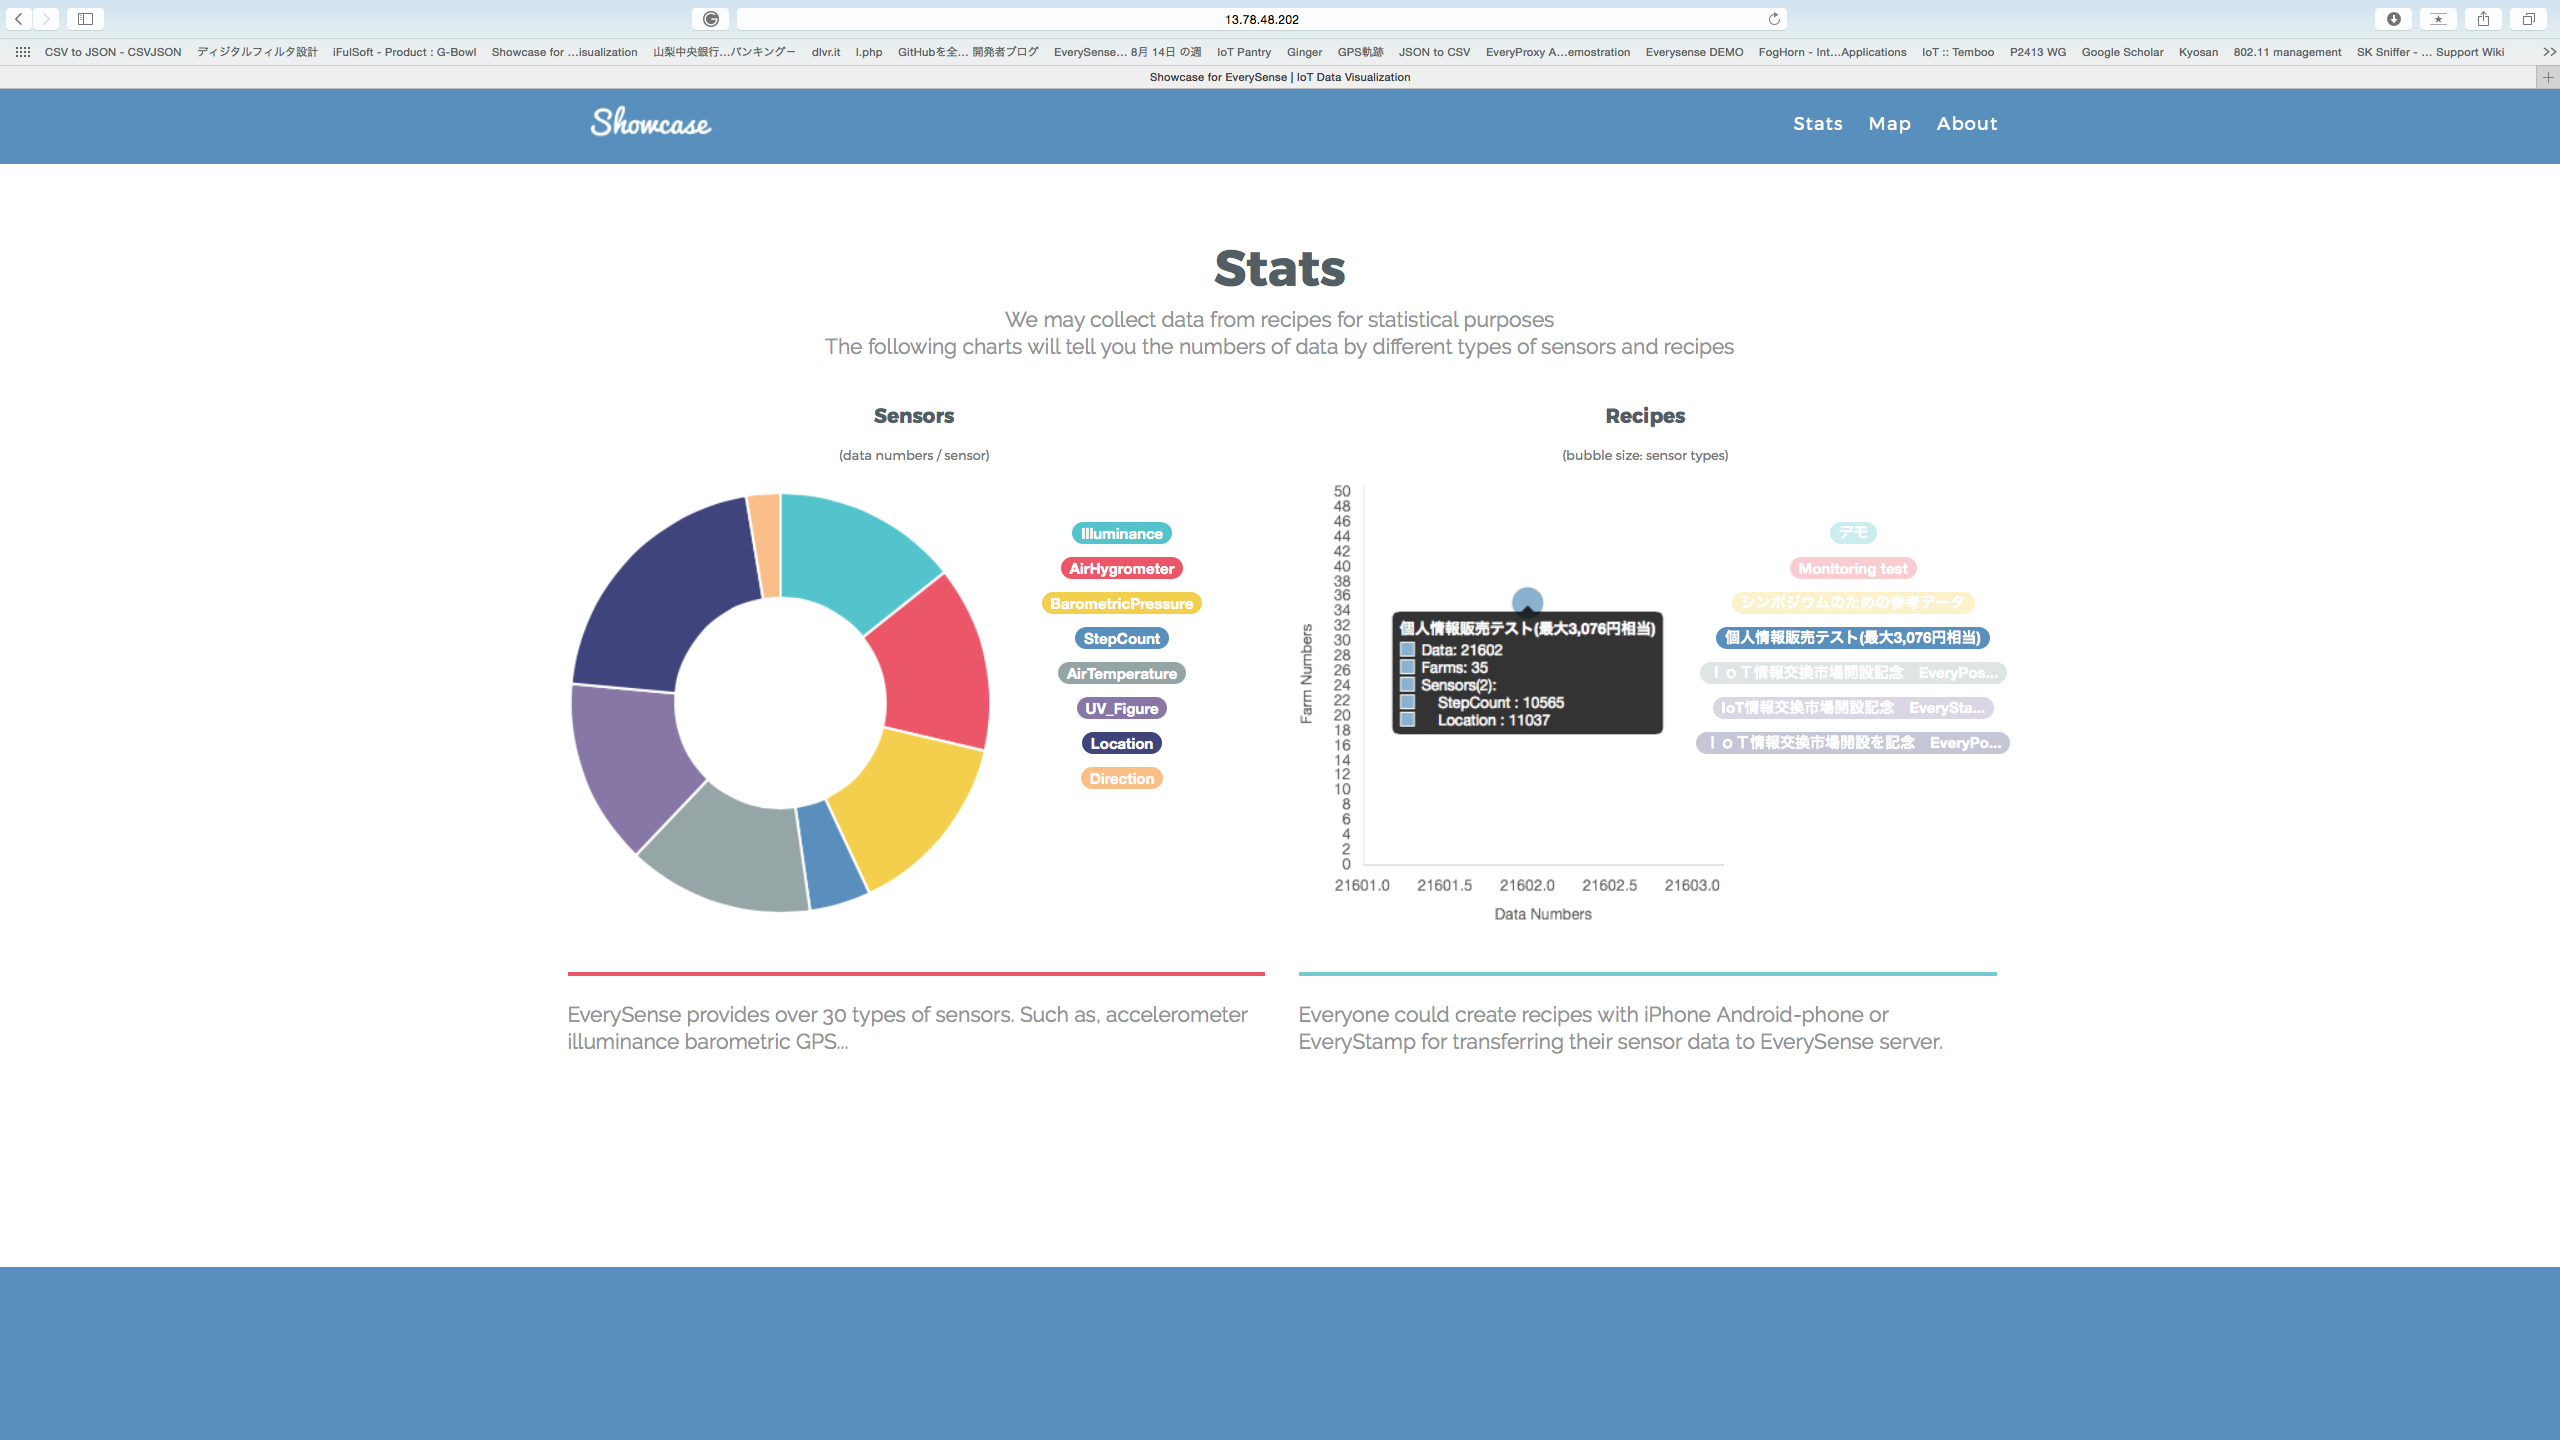Click the Stats navigation icon
Image resolution: width=2560 pixels, height=1440 pixels.
pyautogui.click(x=1816, y=123)
